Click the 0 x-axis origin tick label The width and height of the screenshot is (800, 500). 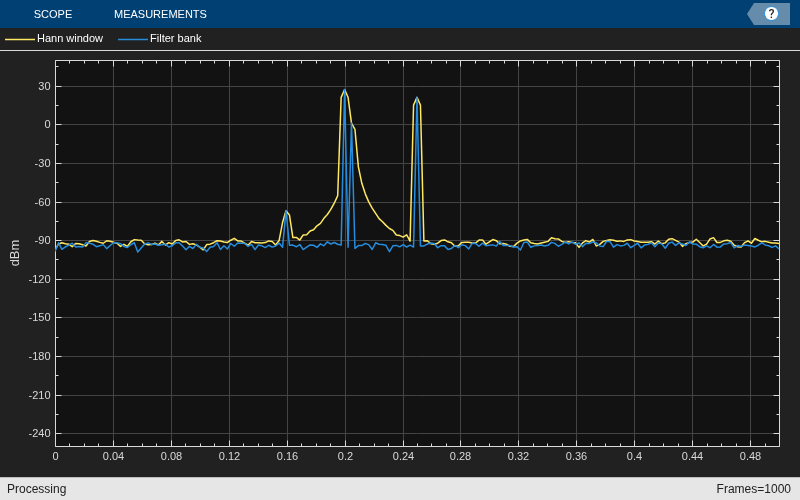point(55,456)
